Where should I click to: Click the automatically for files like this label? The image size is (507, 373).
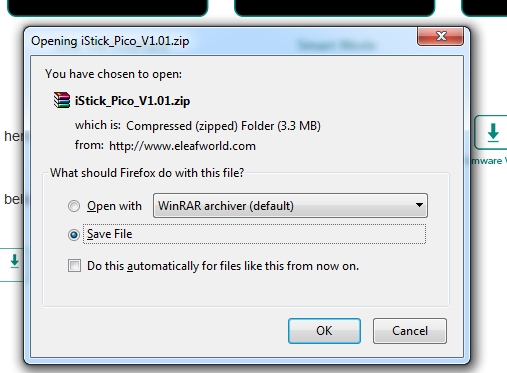click(x=223, y=266)
